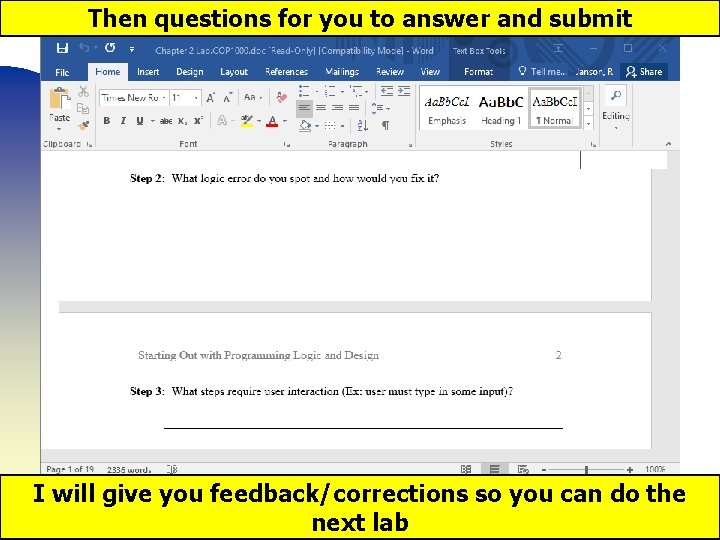Open the Text Box Tools Format tab
Screen dimensions: 720x540
coord(478,72)
